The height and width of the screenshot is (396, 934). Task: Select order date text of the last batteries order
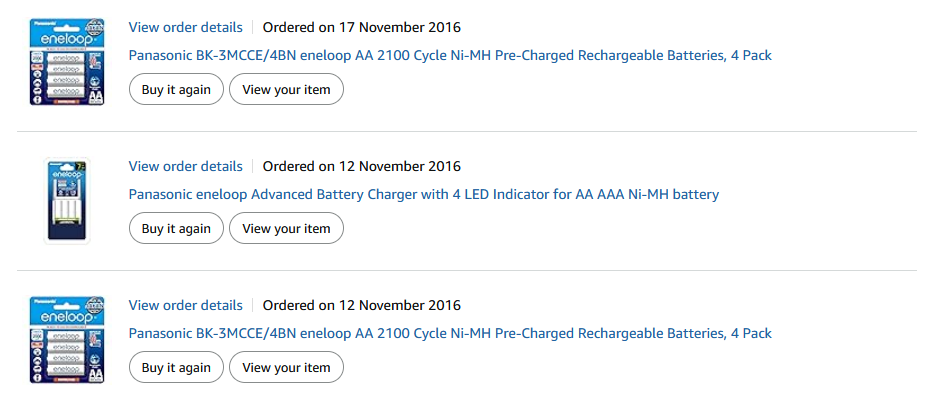(x=362, y=305)
